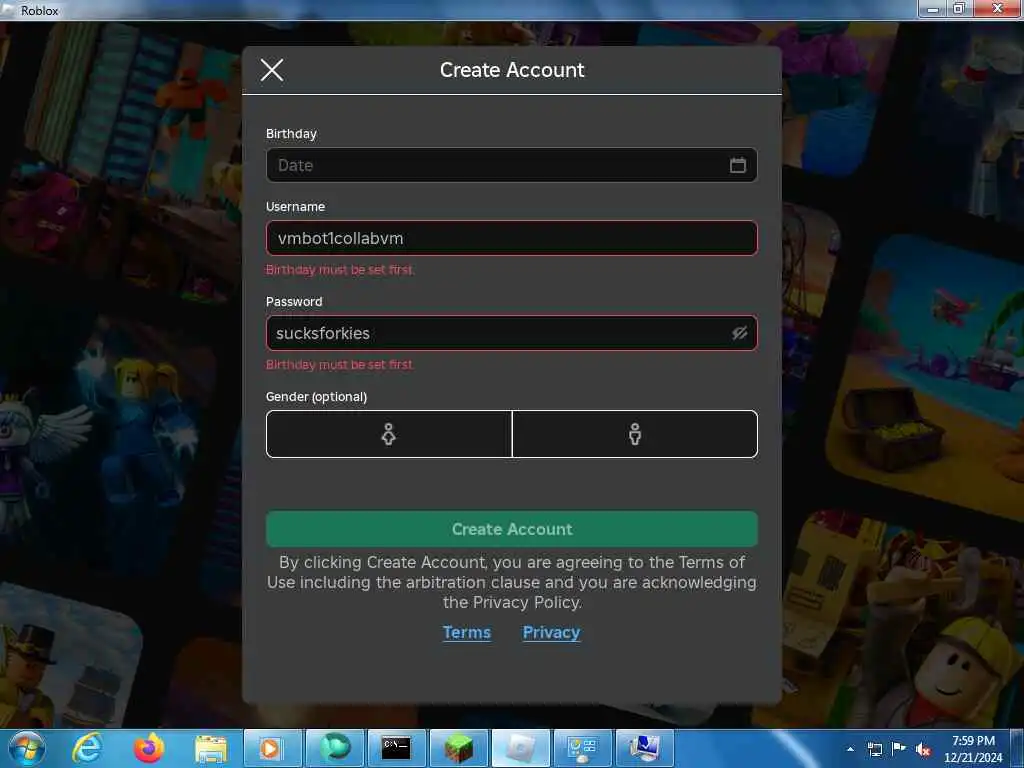Minimize the Roblox window
1024x768 pixels.
pyautogui.click(x=933, y=8)
